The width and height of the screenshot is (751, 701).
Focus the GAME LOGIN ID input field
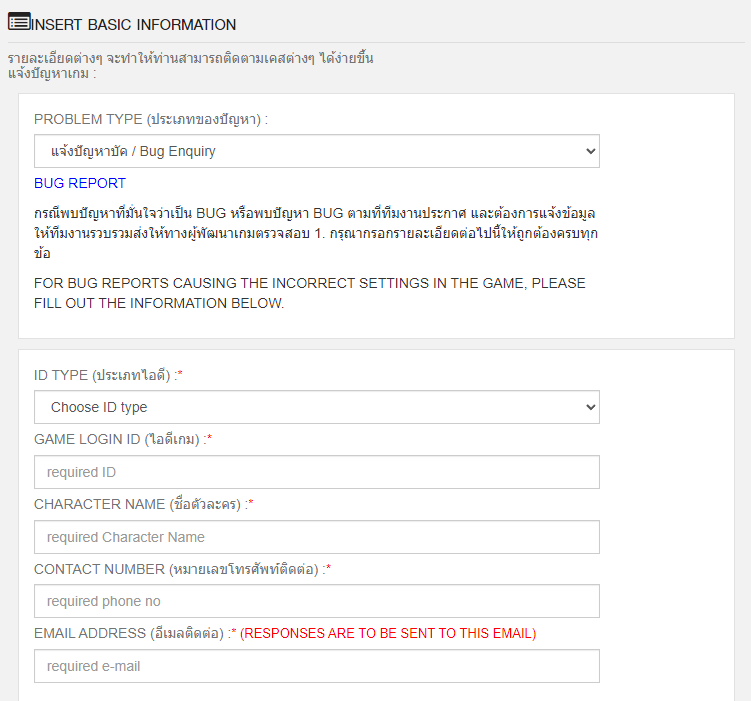tap(316, 472)
